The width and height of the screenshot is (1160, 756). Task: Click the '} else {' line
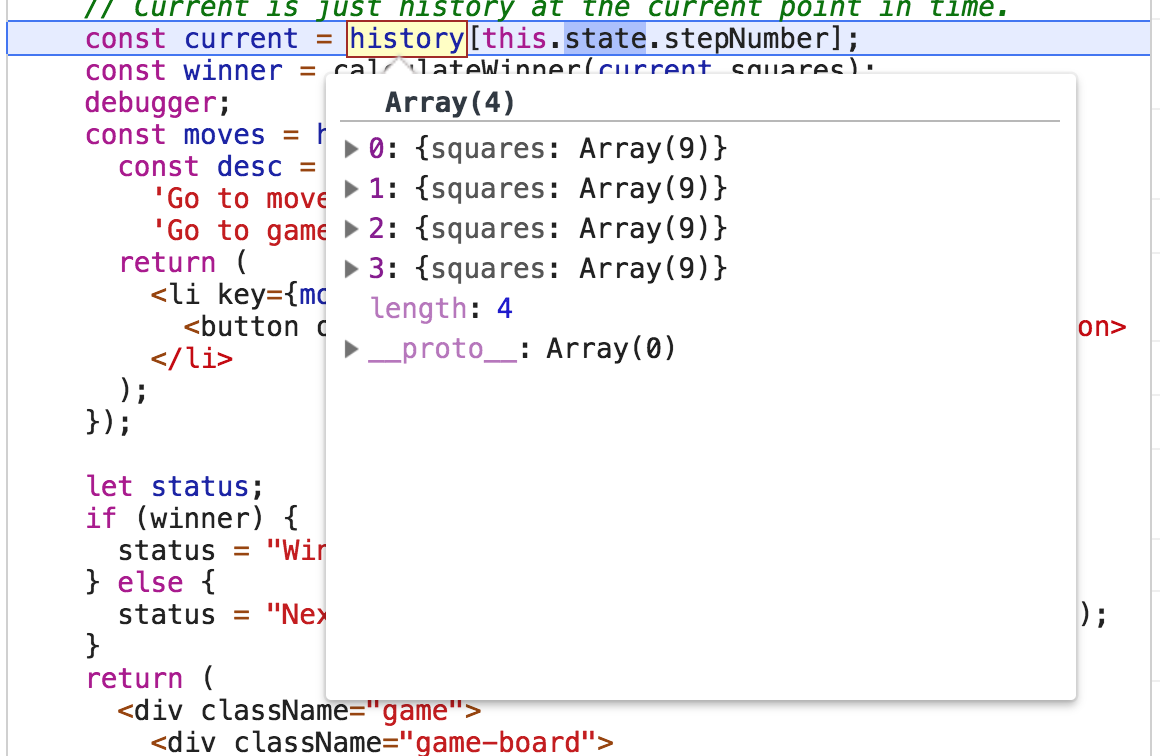(x=151, y=582)
